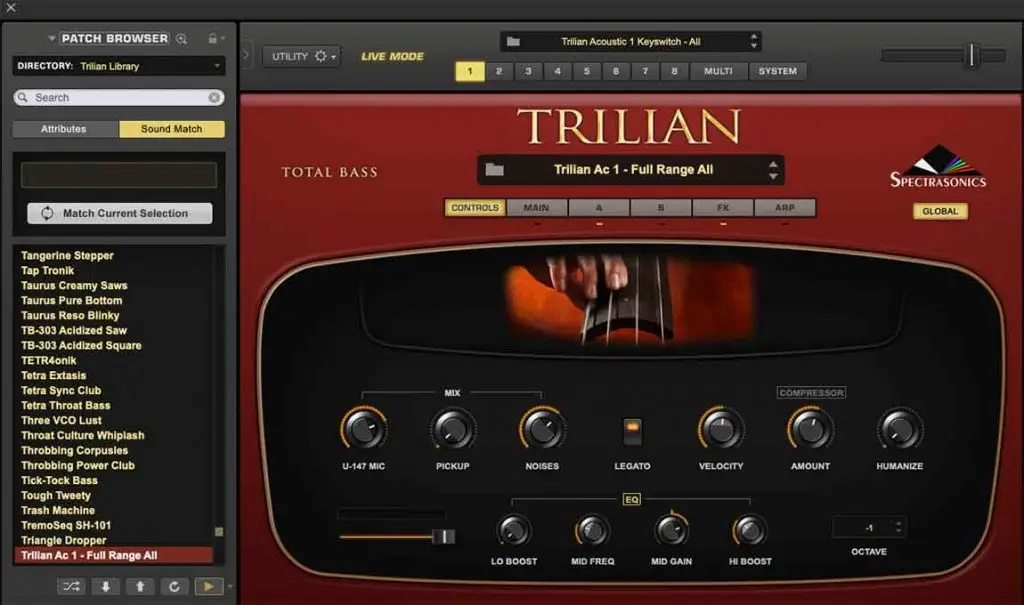Toggle Live Mode
The width and height of the screenshot is (1024, 605).
[392, 57]
